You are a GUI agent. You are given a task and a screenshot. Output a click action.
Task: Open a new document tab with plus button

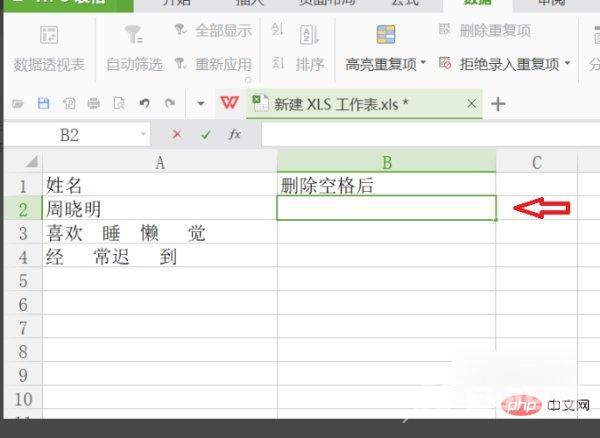point(498,104)
